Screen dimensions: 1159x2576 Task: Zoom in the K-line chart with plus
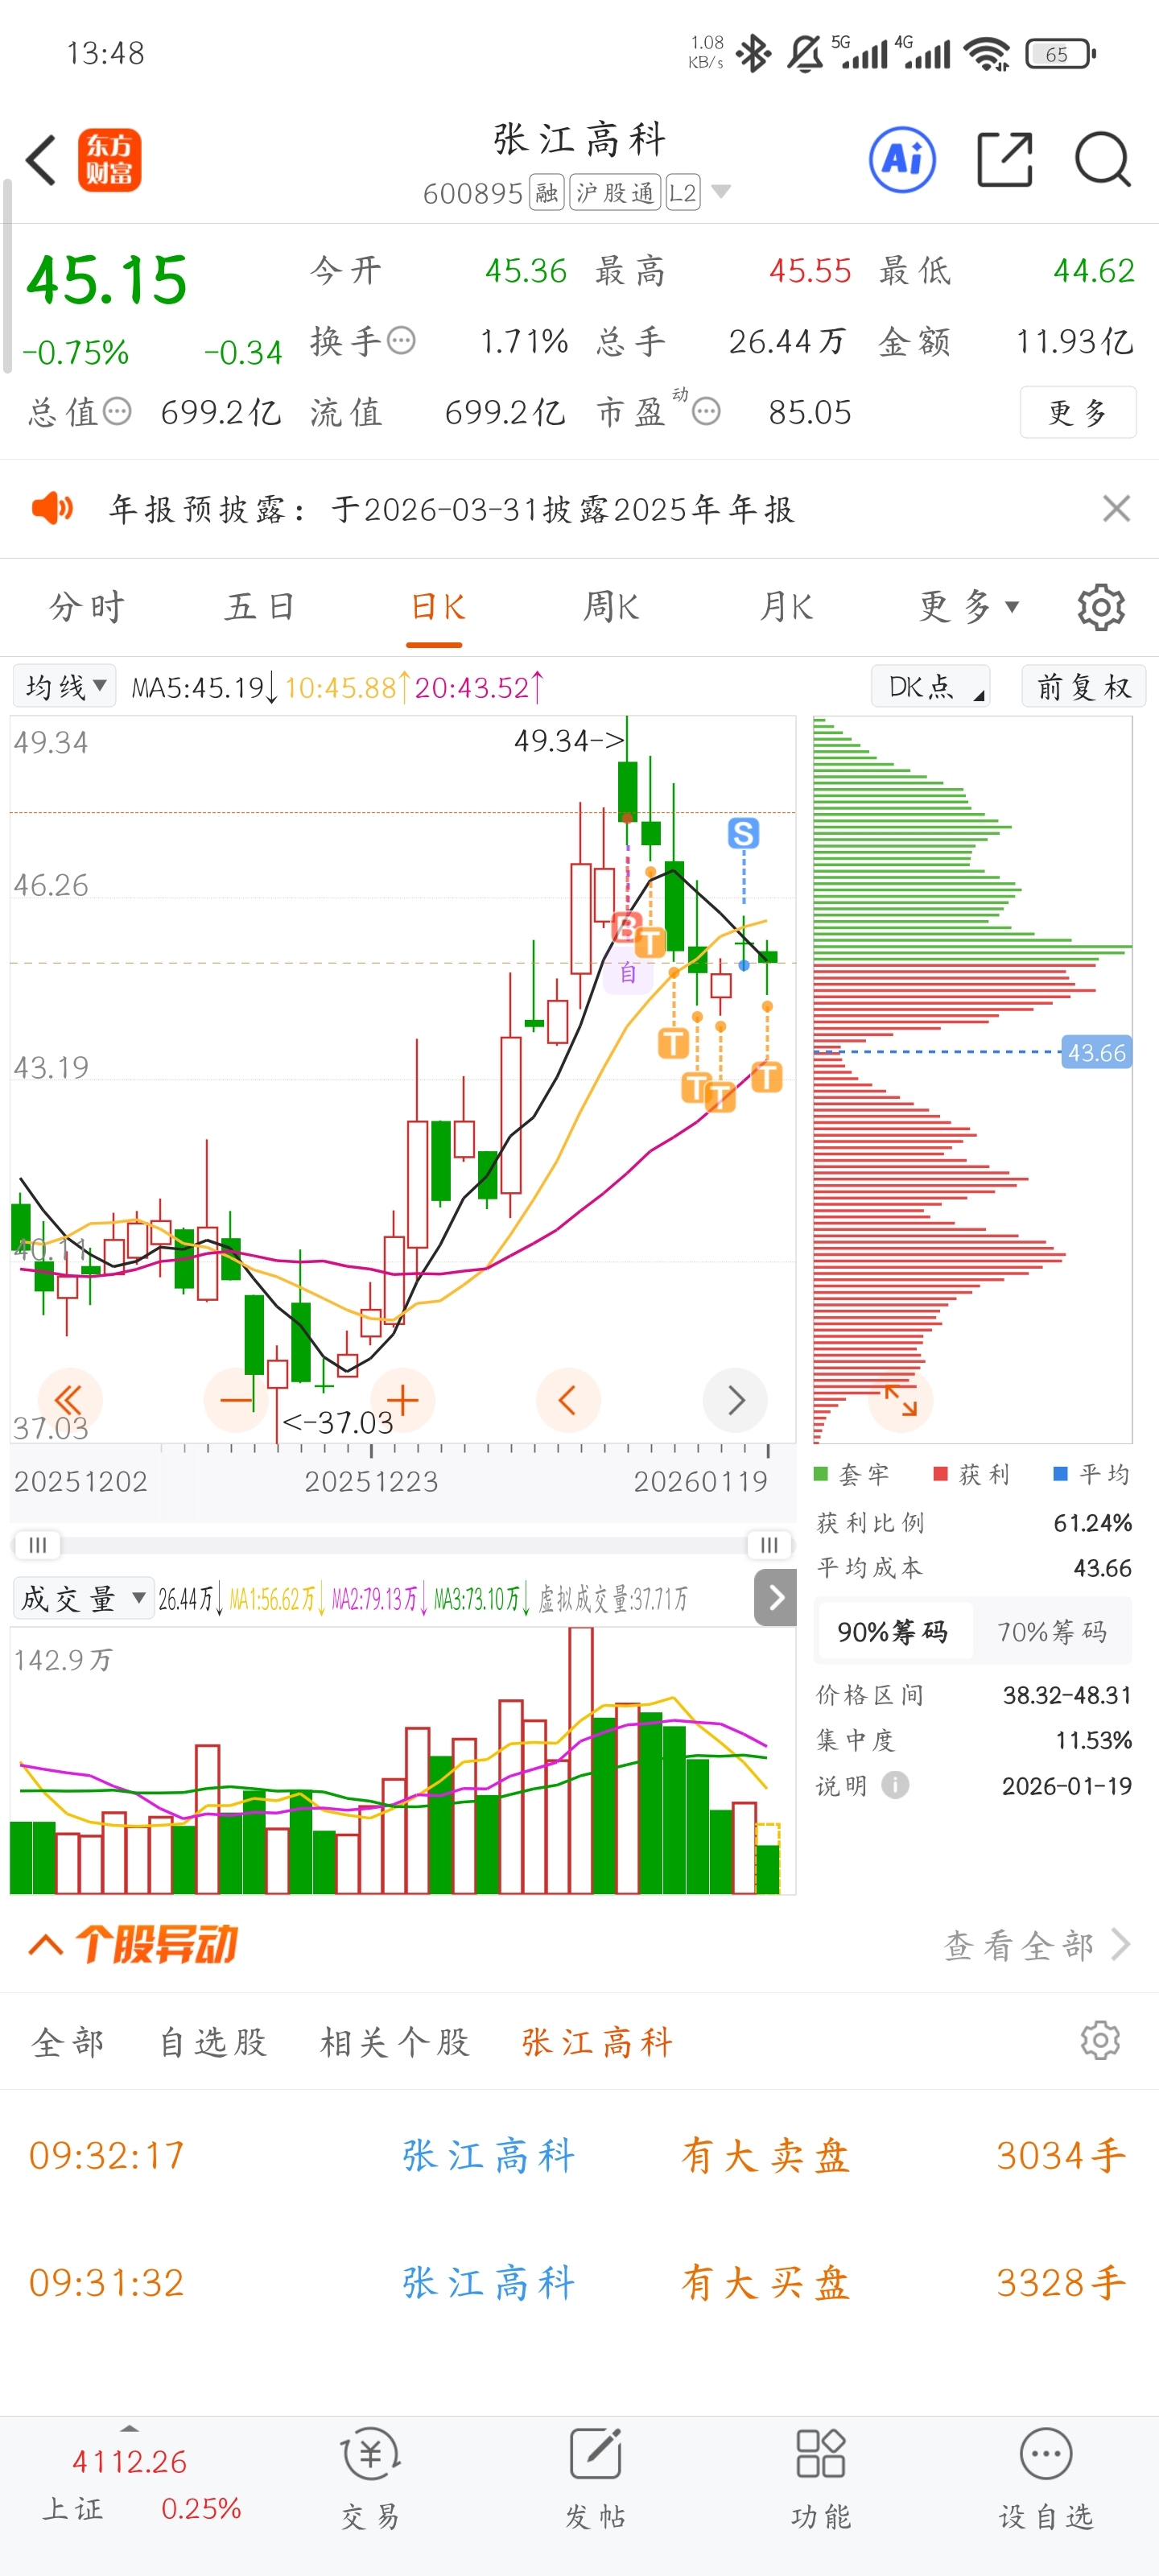402,1399
